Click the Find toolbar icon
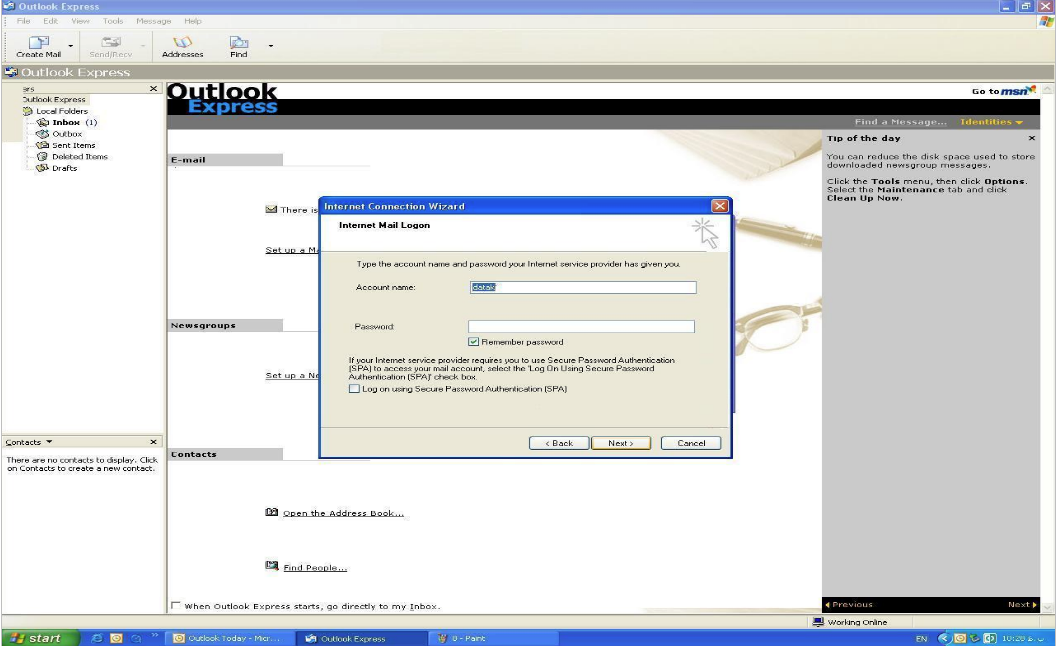Viewport: 1056px width, 646px height. [x=238, y=42]
